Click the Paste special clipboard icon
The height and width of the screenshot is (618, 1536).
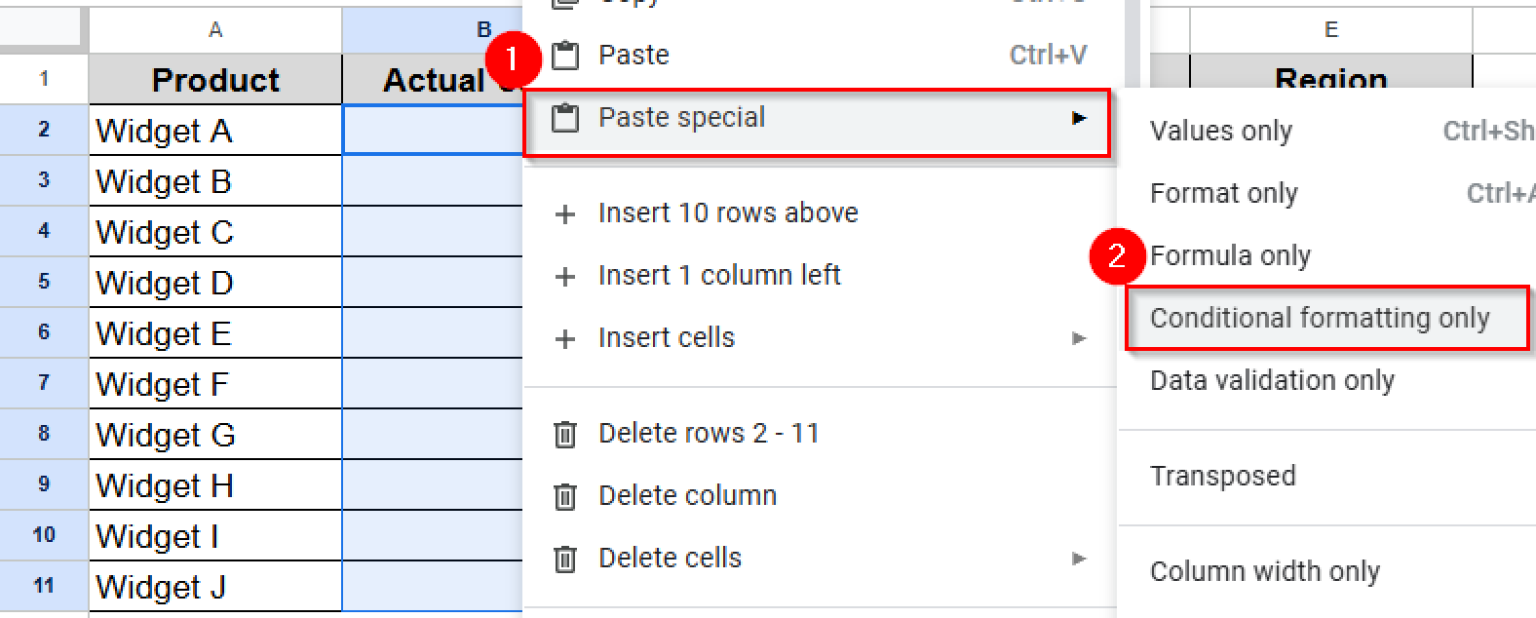[566, 119]
